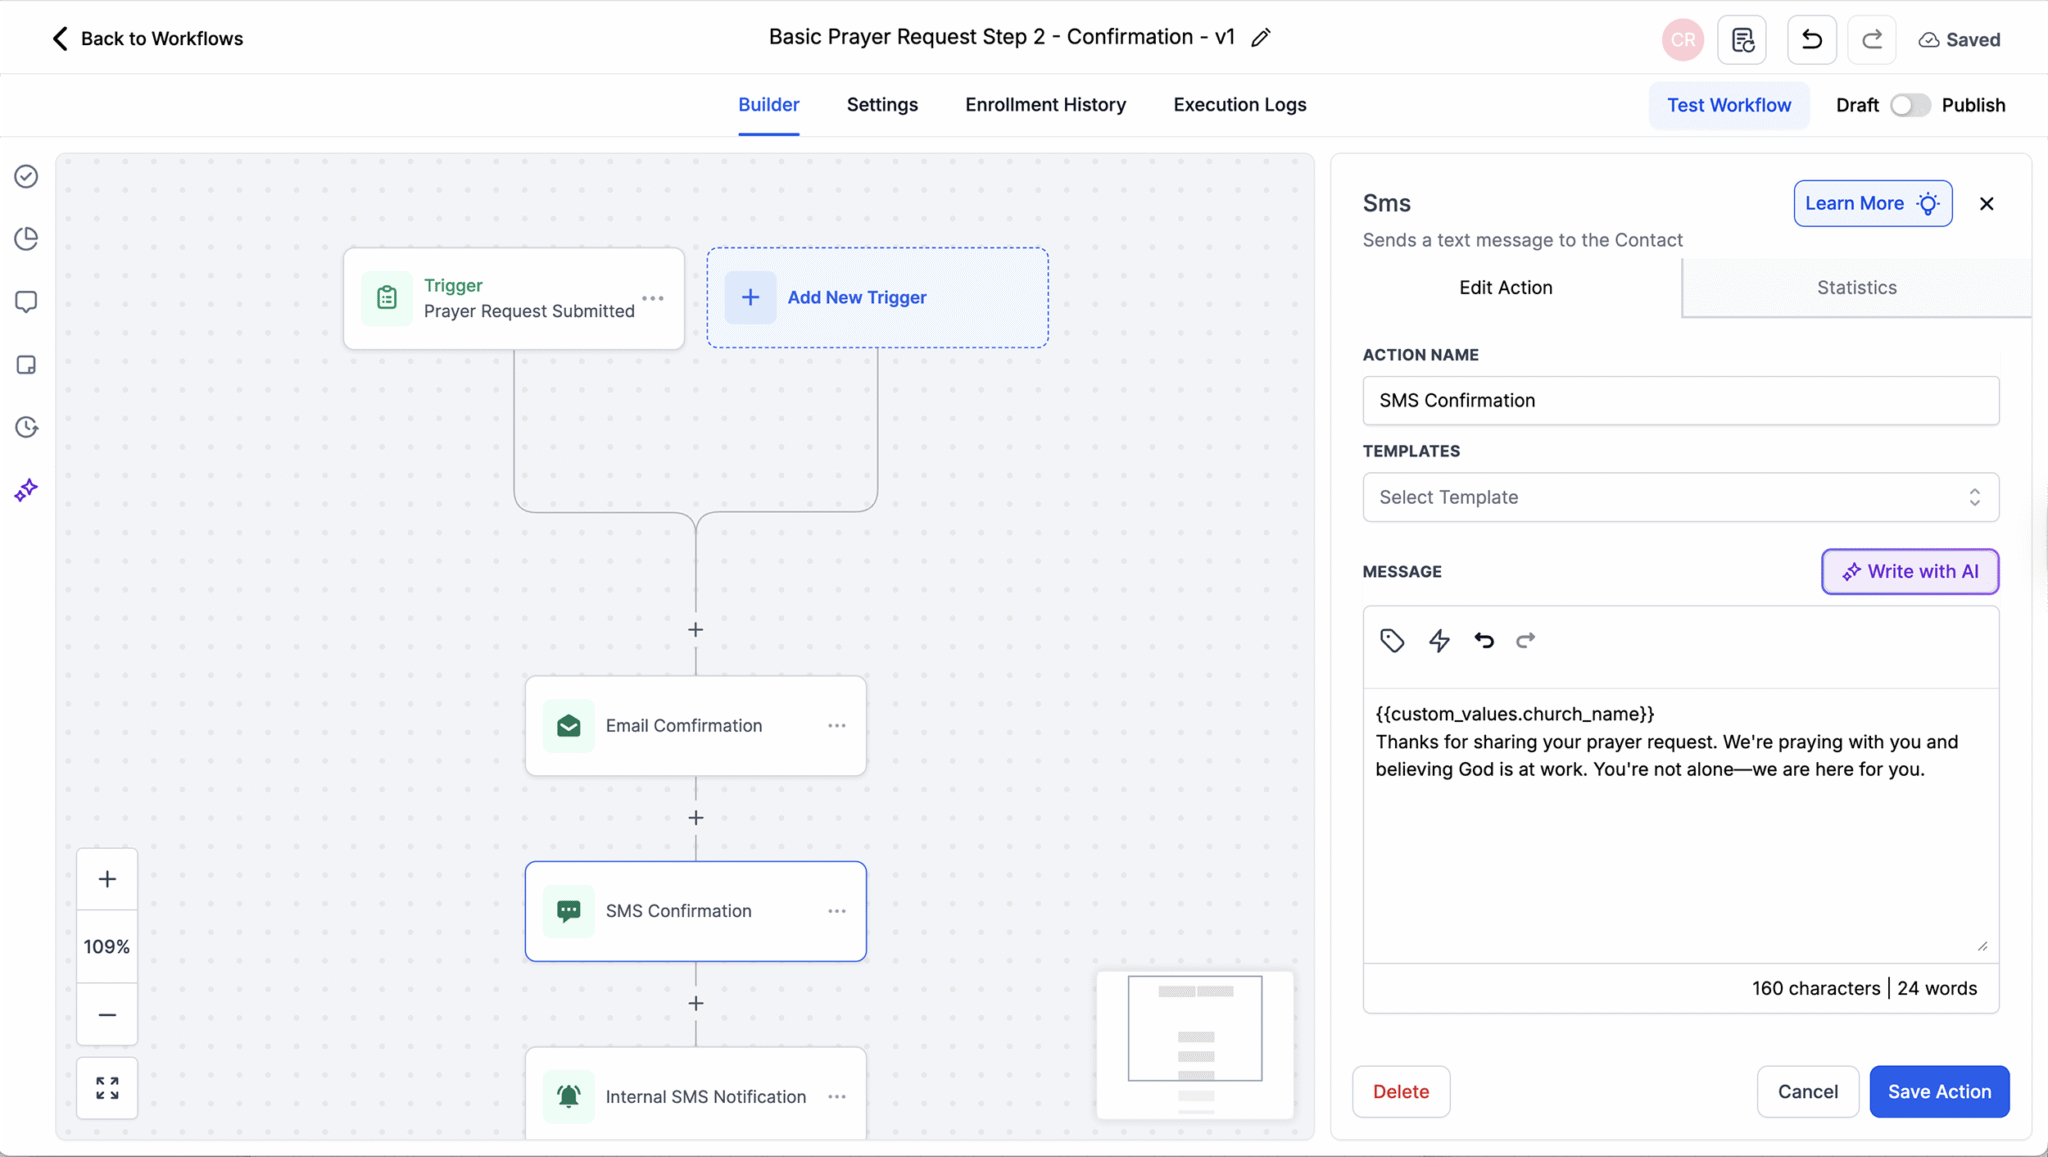Open the pie chart stats sidebar icon

point(26,238)
